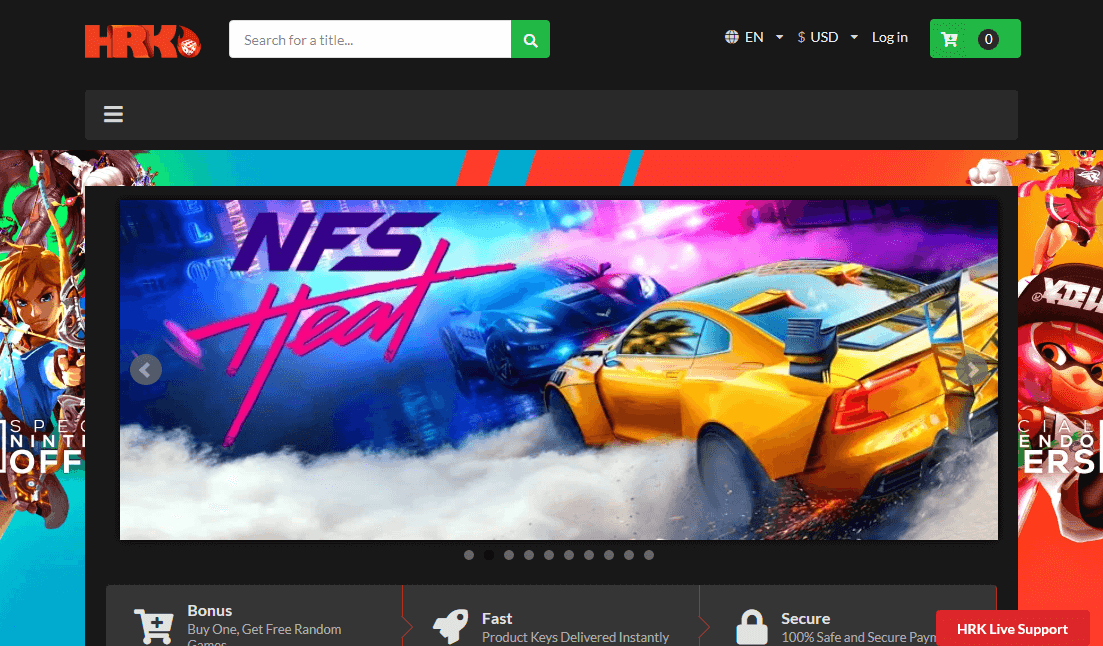Click the green search magnifier button
1103x646 pixels.
[x=530, y=39]
